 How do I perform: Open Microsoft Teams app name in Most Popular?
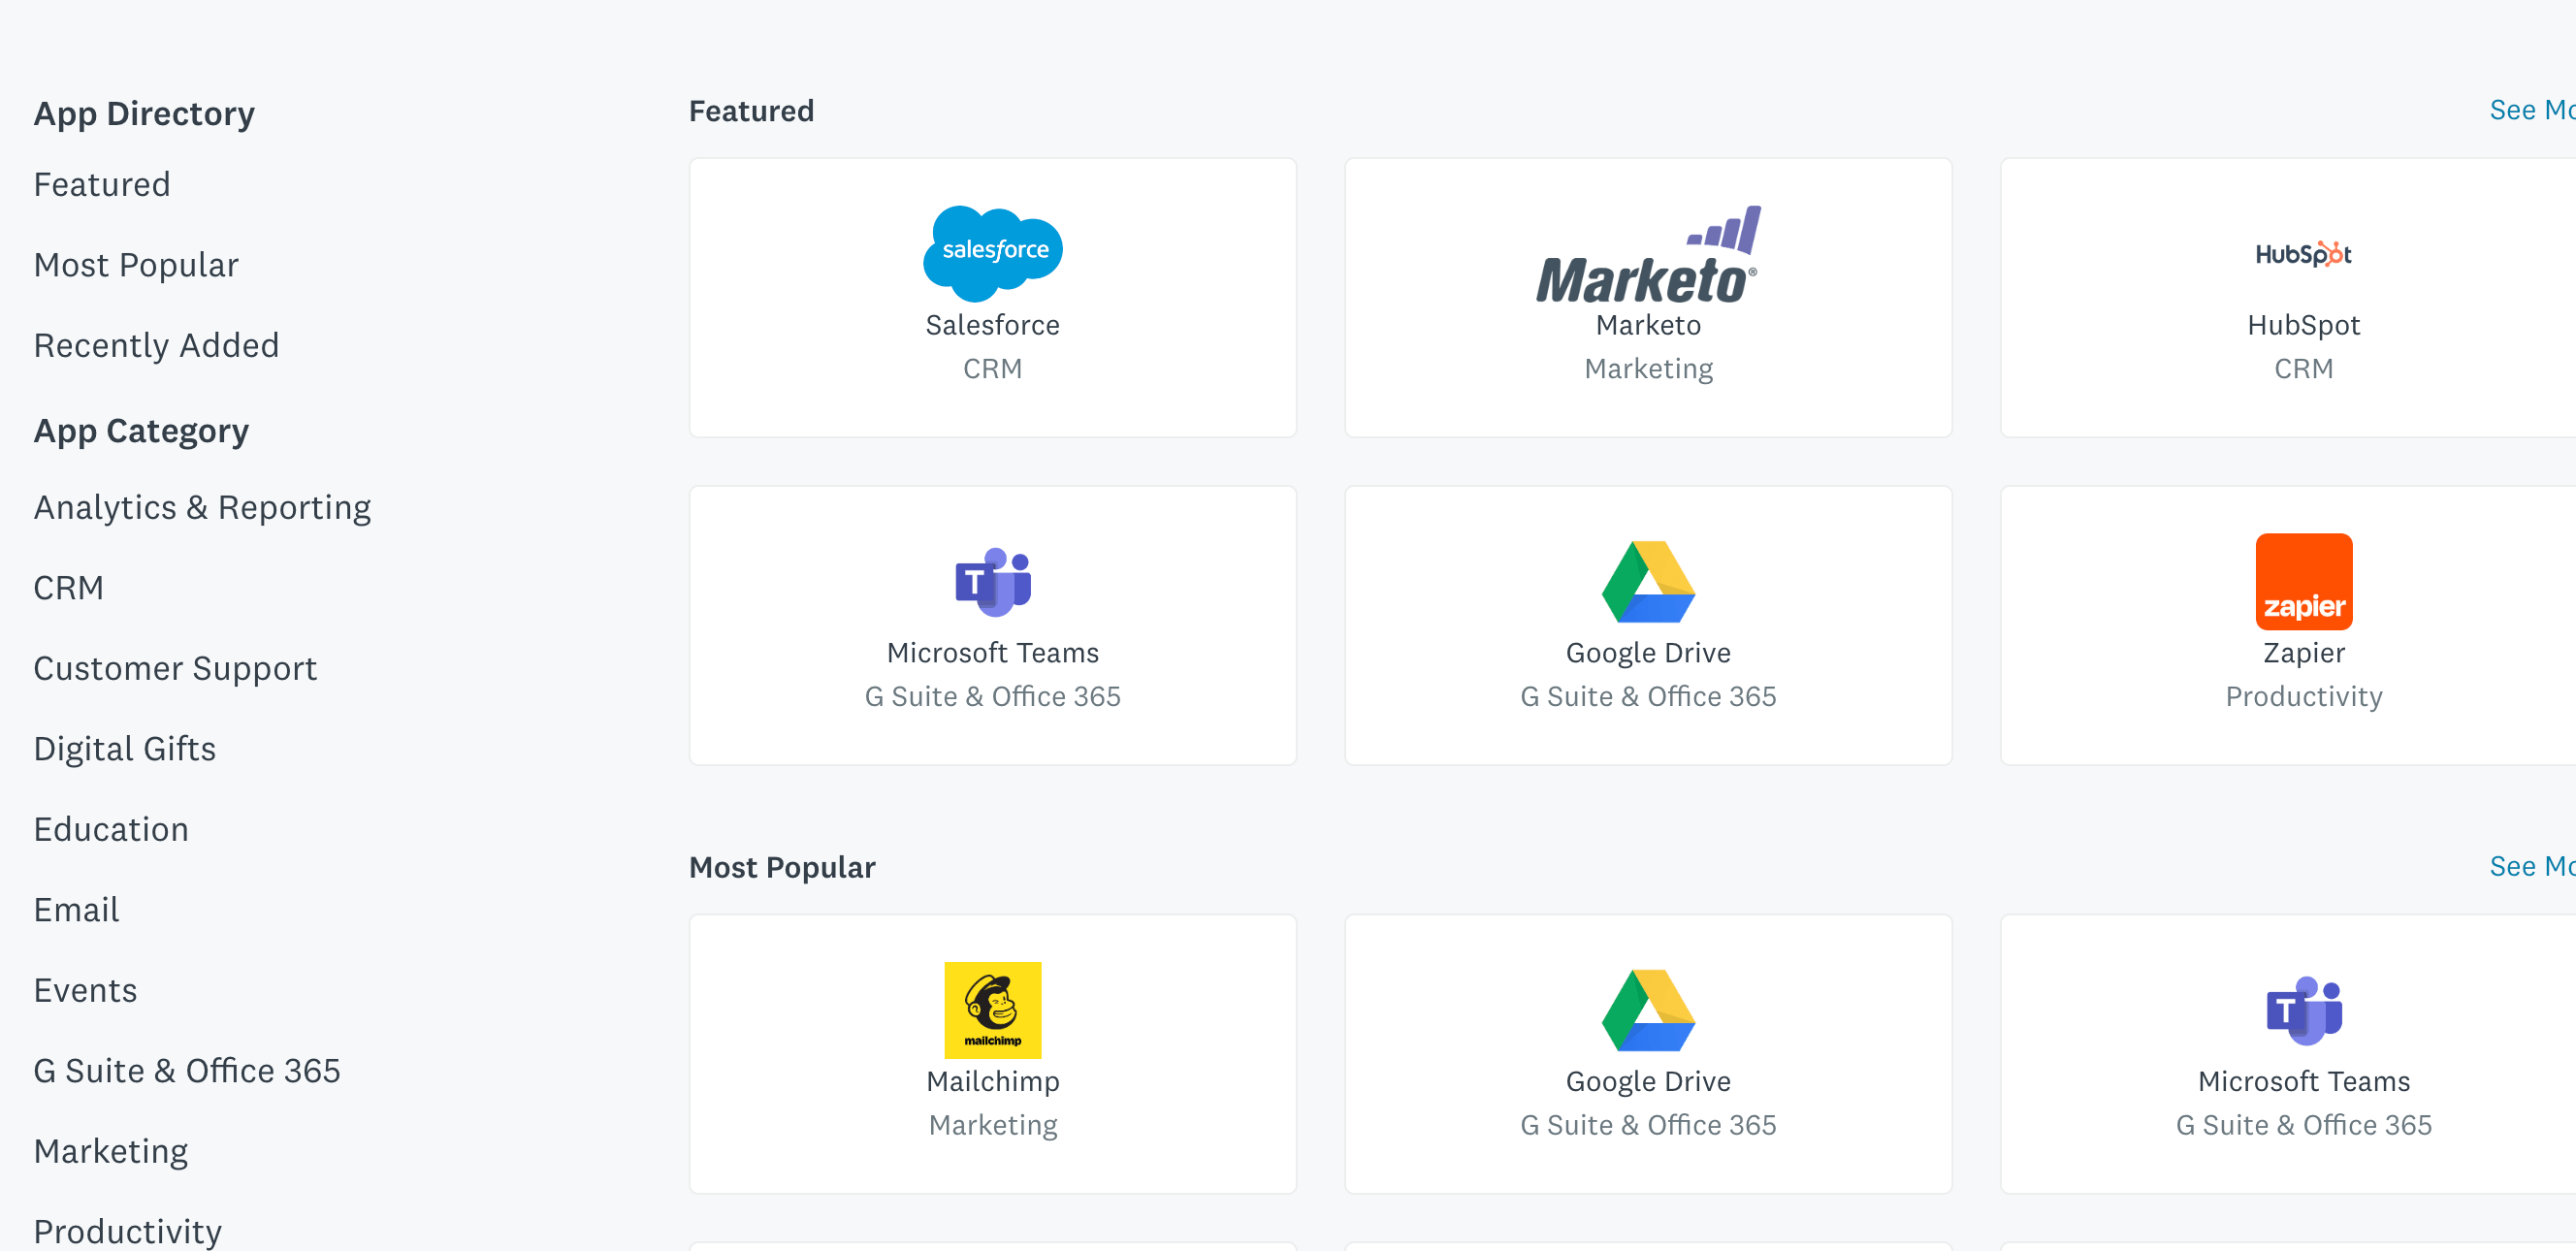coord(2303,1081)
